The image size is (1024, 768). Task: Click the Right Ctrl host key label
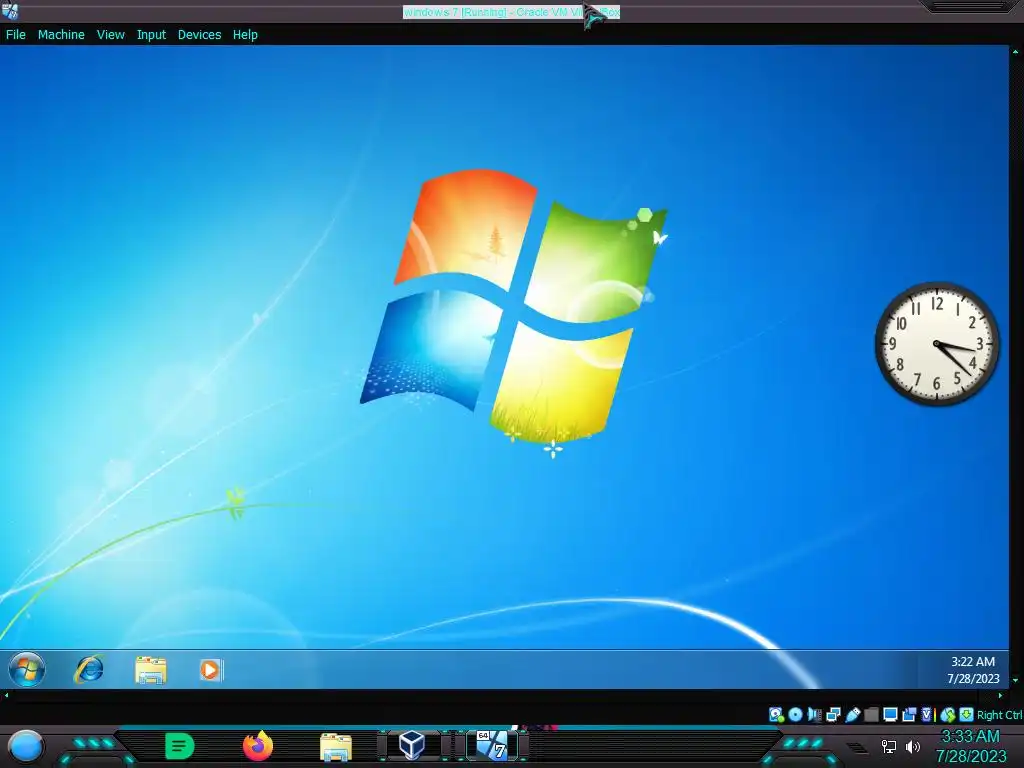[1000, 715]
